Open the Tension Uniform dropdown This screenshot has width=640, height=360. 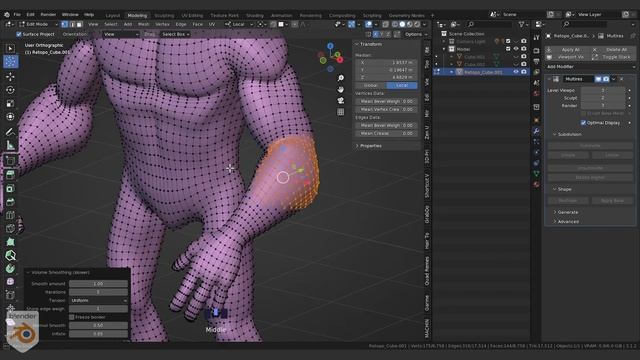click(98, 300)
